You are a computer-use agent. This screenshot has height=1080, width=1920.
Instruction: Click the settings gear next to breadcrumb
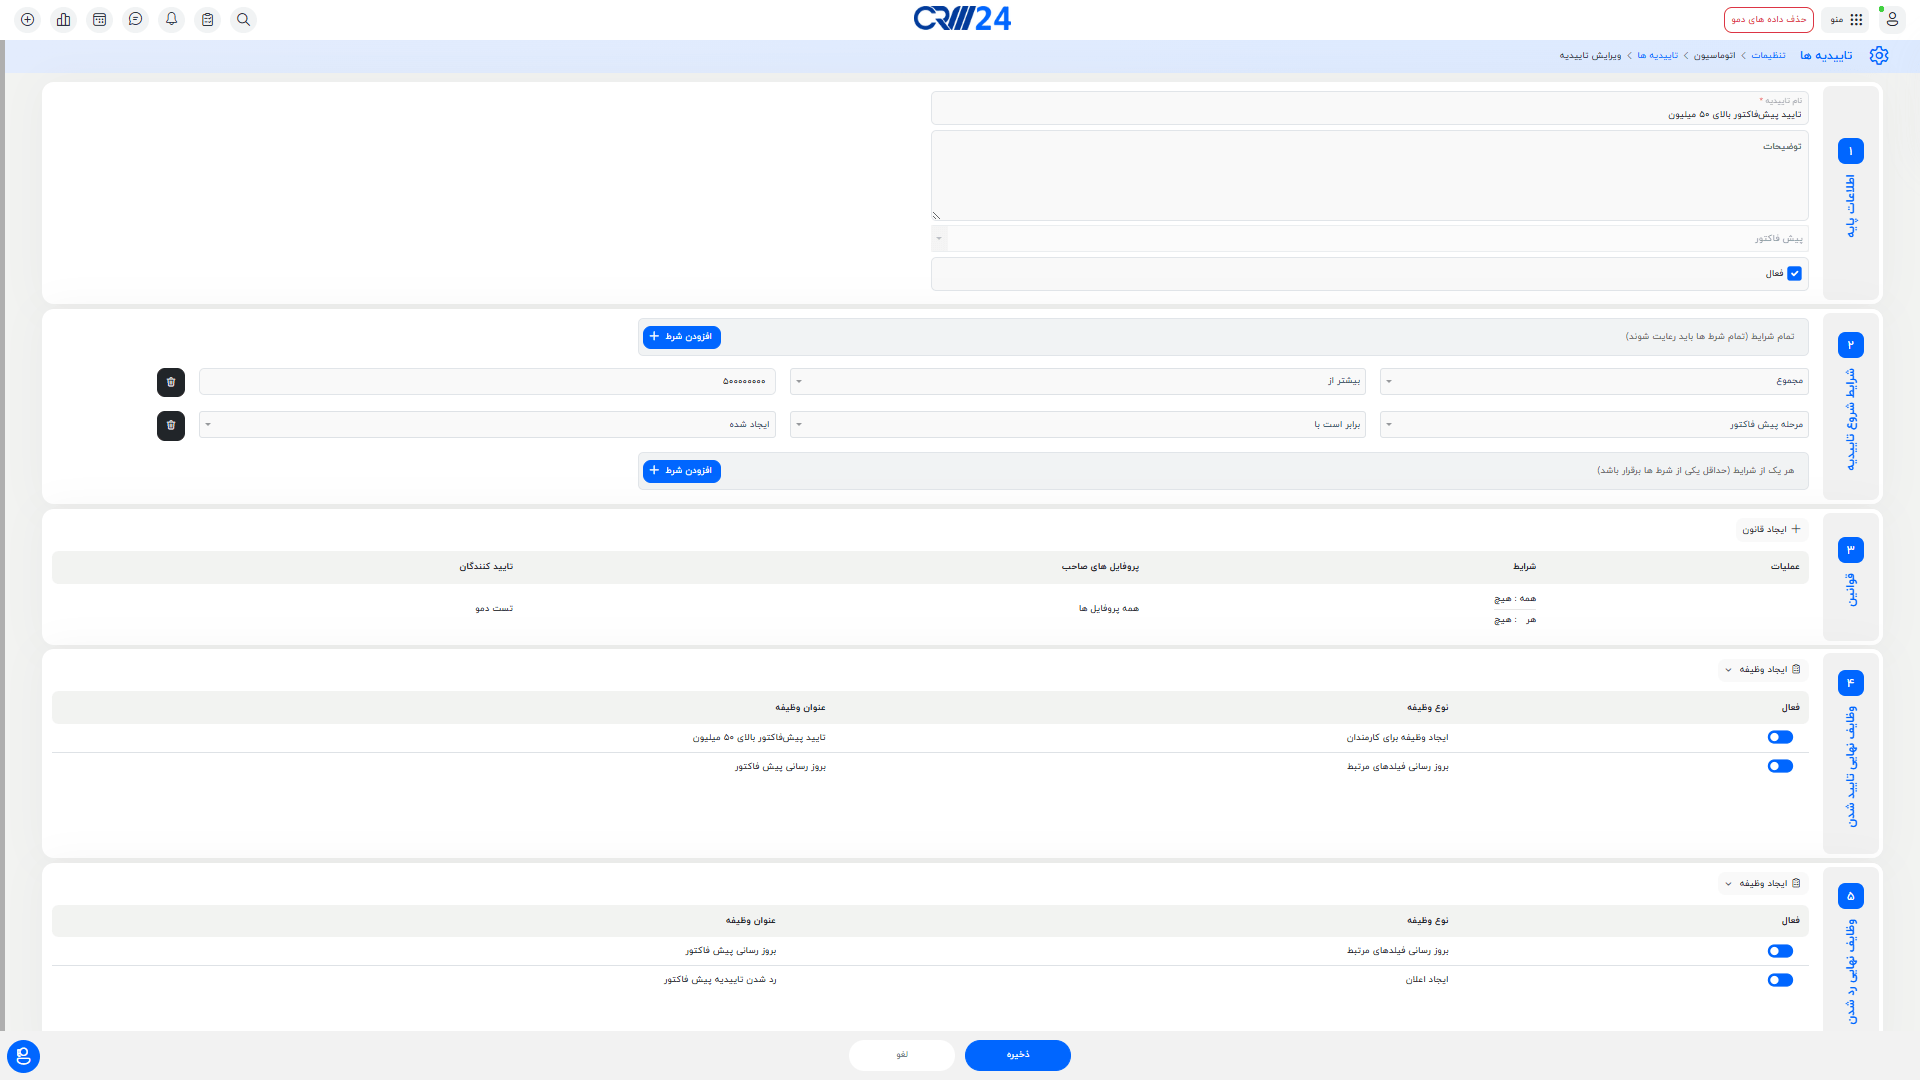[x=1879, y=55]
